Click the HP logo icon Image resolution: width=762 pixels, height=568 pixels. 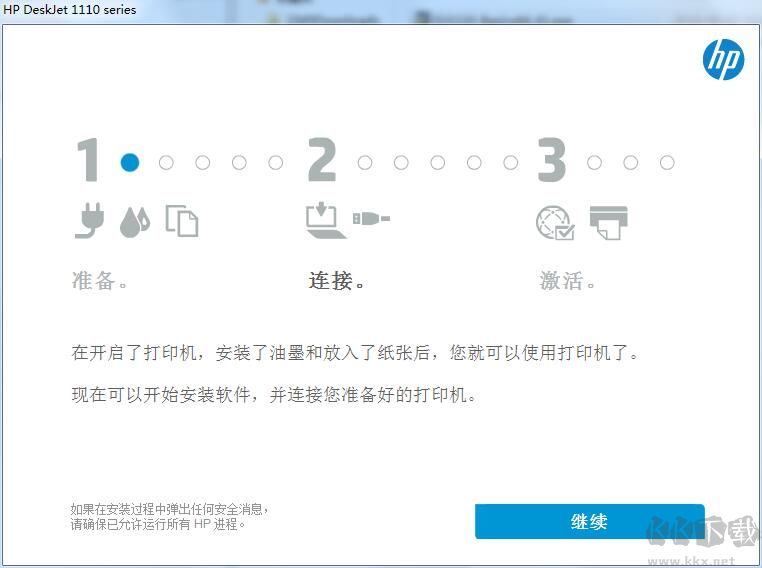click(723, 60)
